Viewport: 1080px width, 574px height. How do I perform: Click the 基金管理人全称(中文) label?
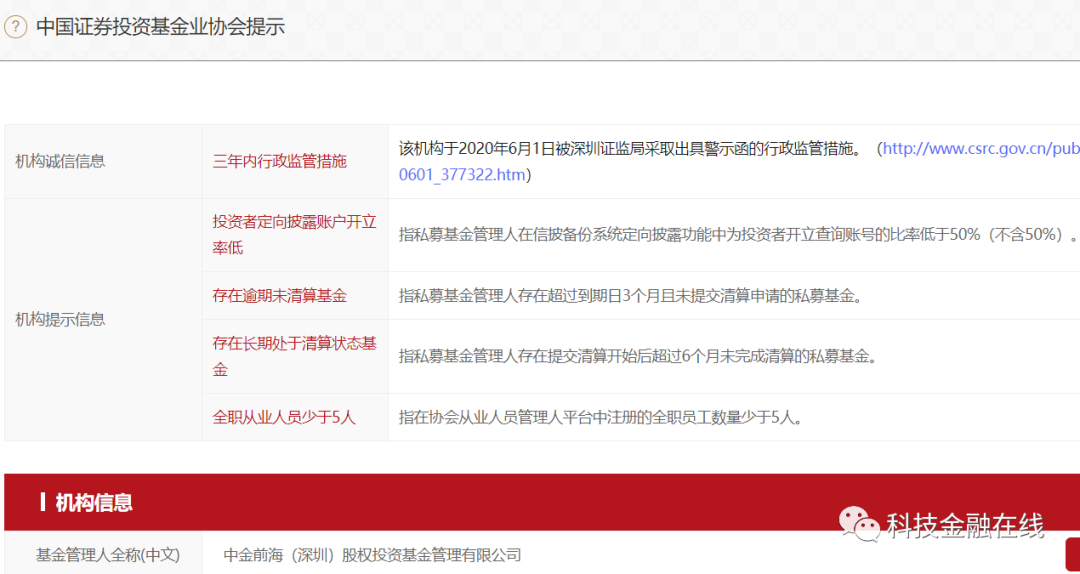click(107, 555)
